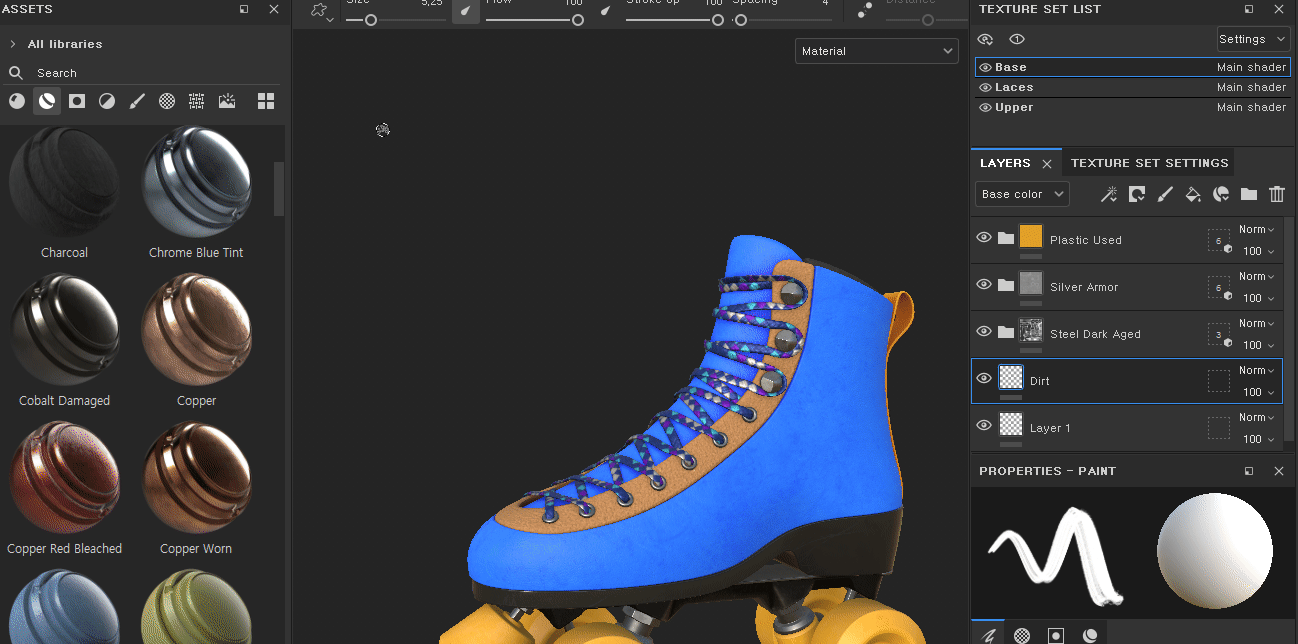Switch to Texture Set Settings tab

[1149, 163]
